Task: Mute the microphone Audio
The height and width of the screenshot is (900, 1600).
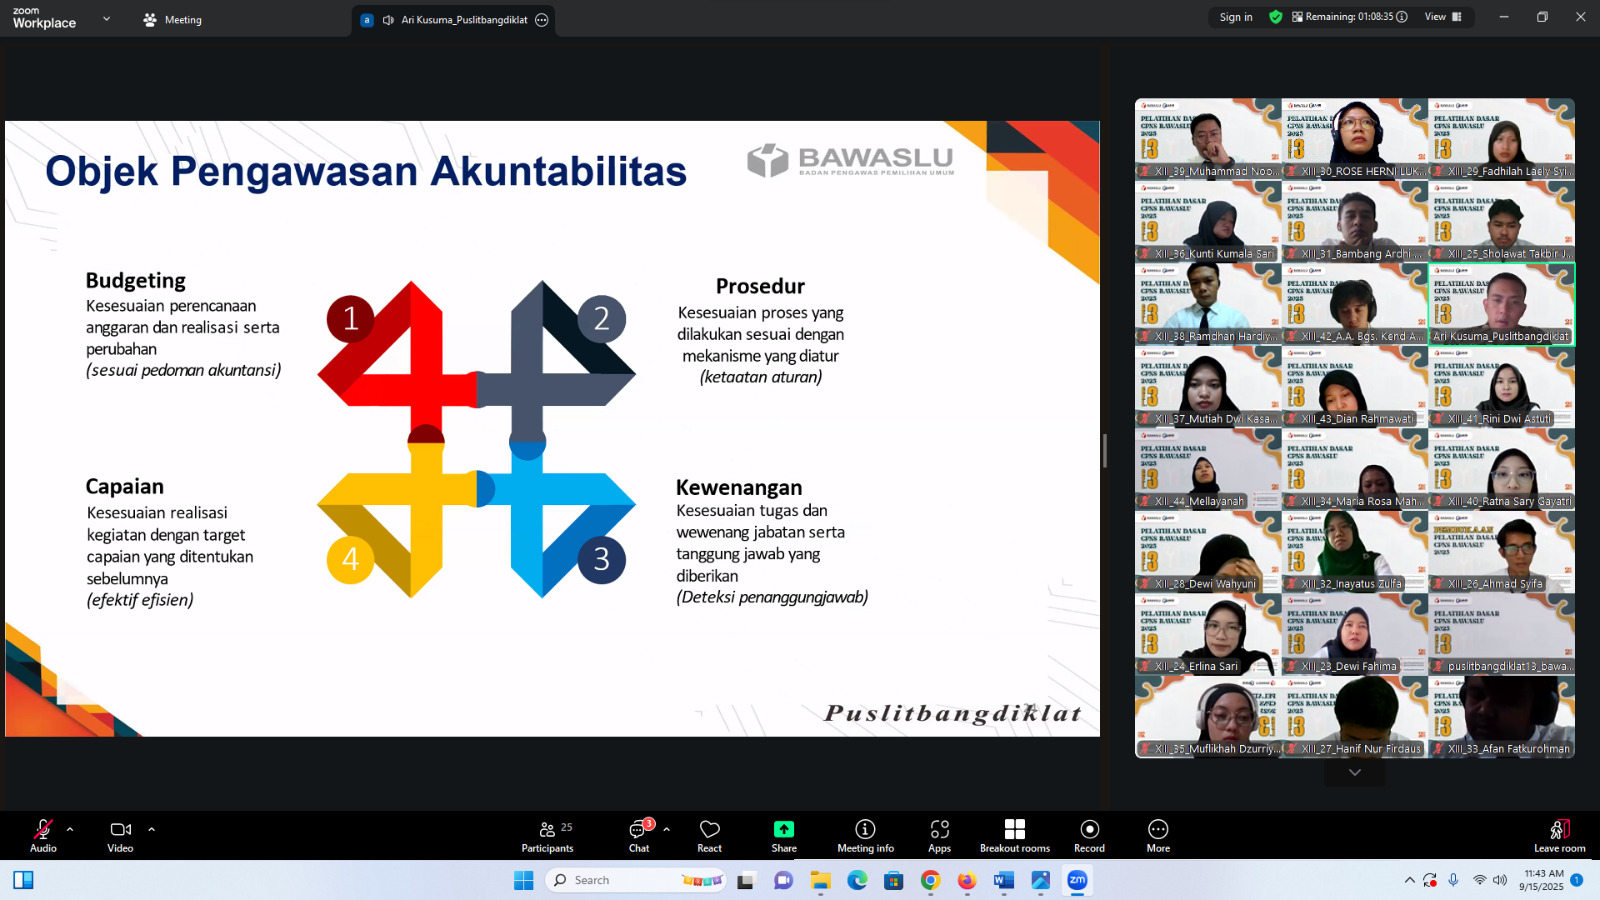Action: [x=42, y=835]
